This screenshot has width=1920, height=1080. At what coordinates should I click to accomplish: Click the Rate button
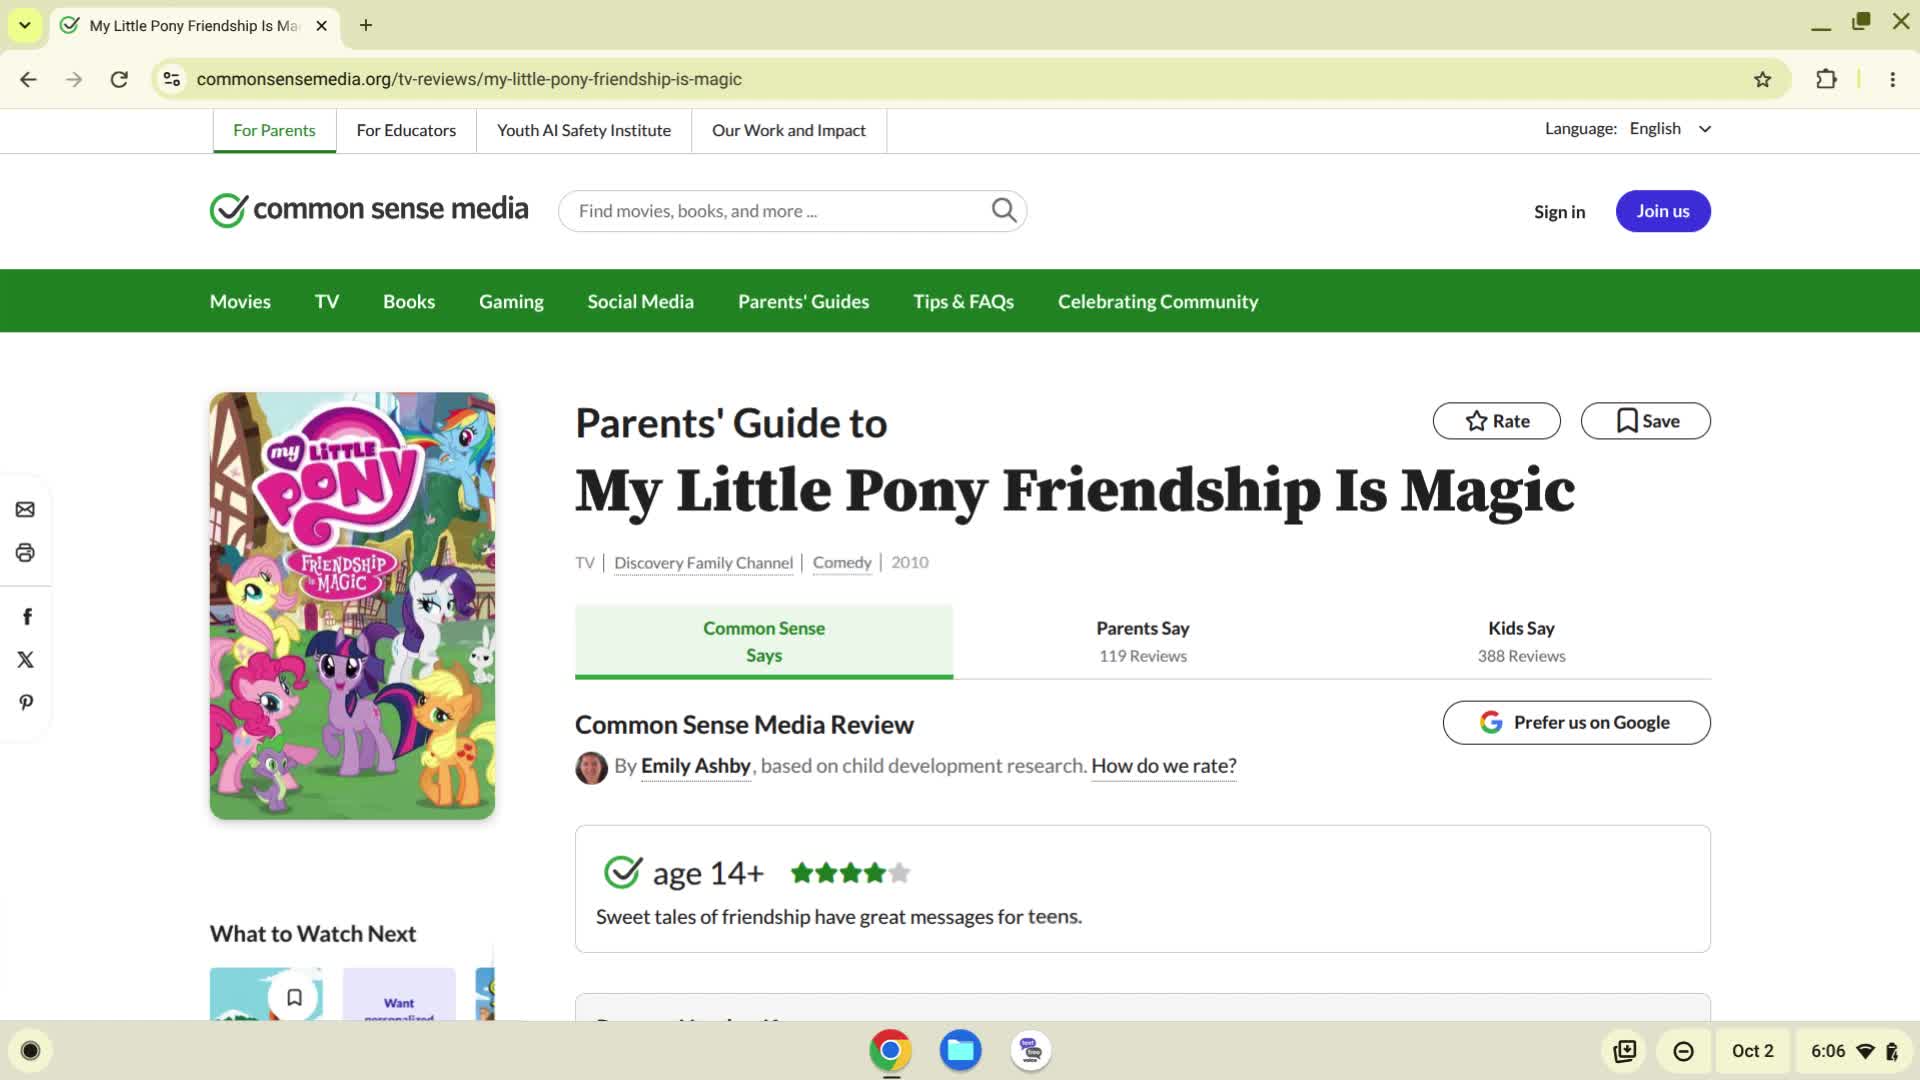pyautogui.click(x=1496, y=421)
